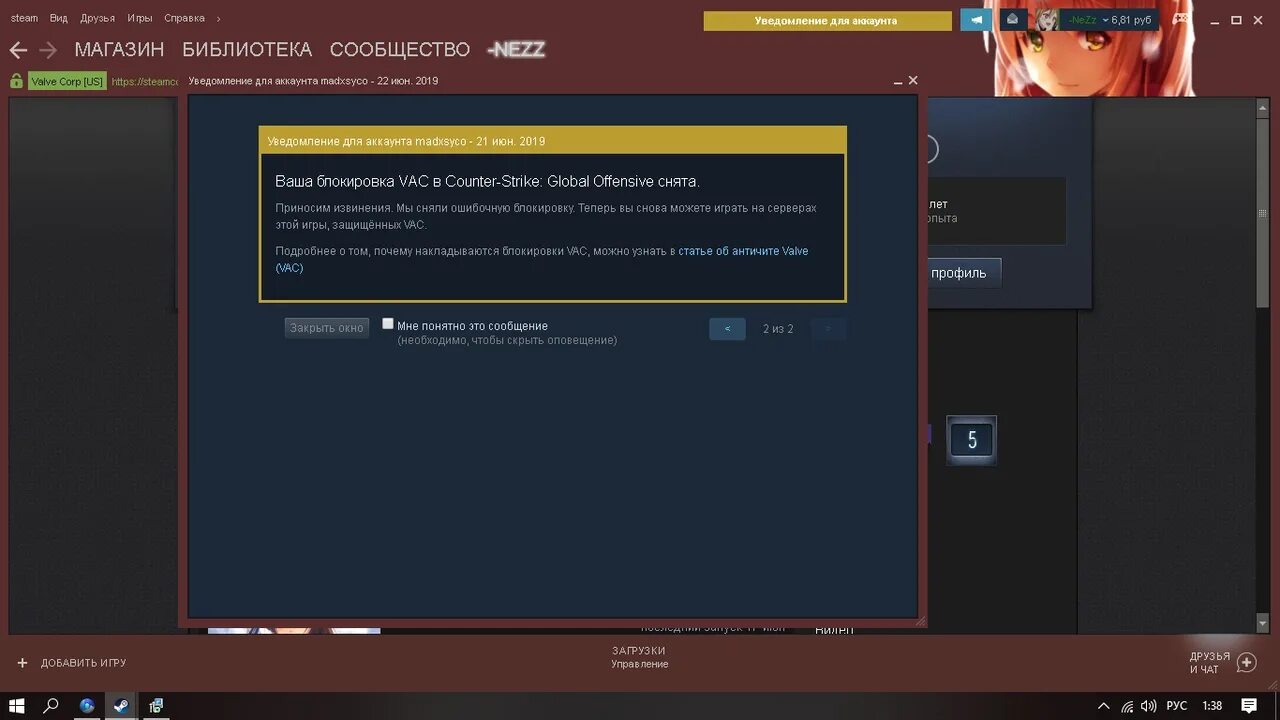Open the volume tray icon
The height and width of the screenshot is (720, 1280).
[1149, 706]
